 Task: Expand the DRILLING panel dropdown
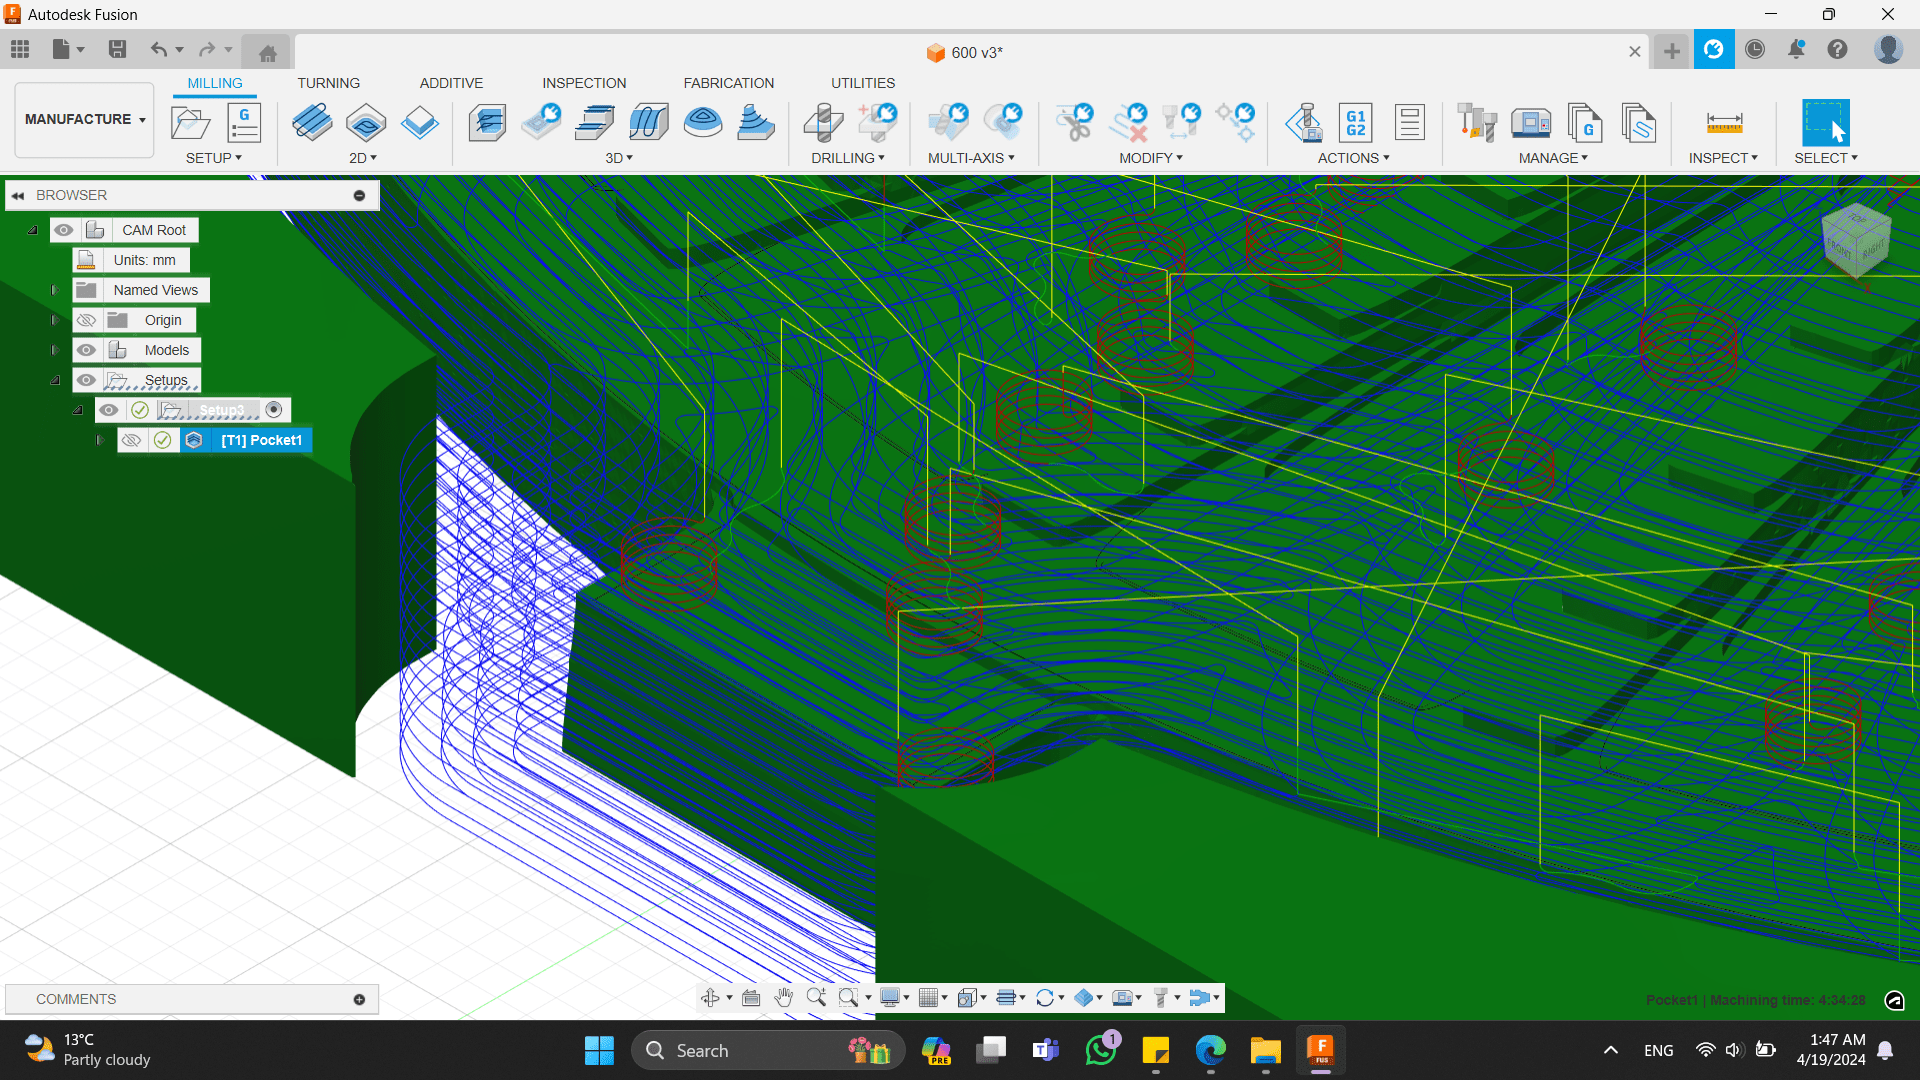point(848,158)
